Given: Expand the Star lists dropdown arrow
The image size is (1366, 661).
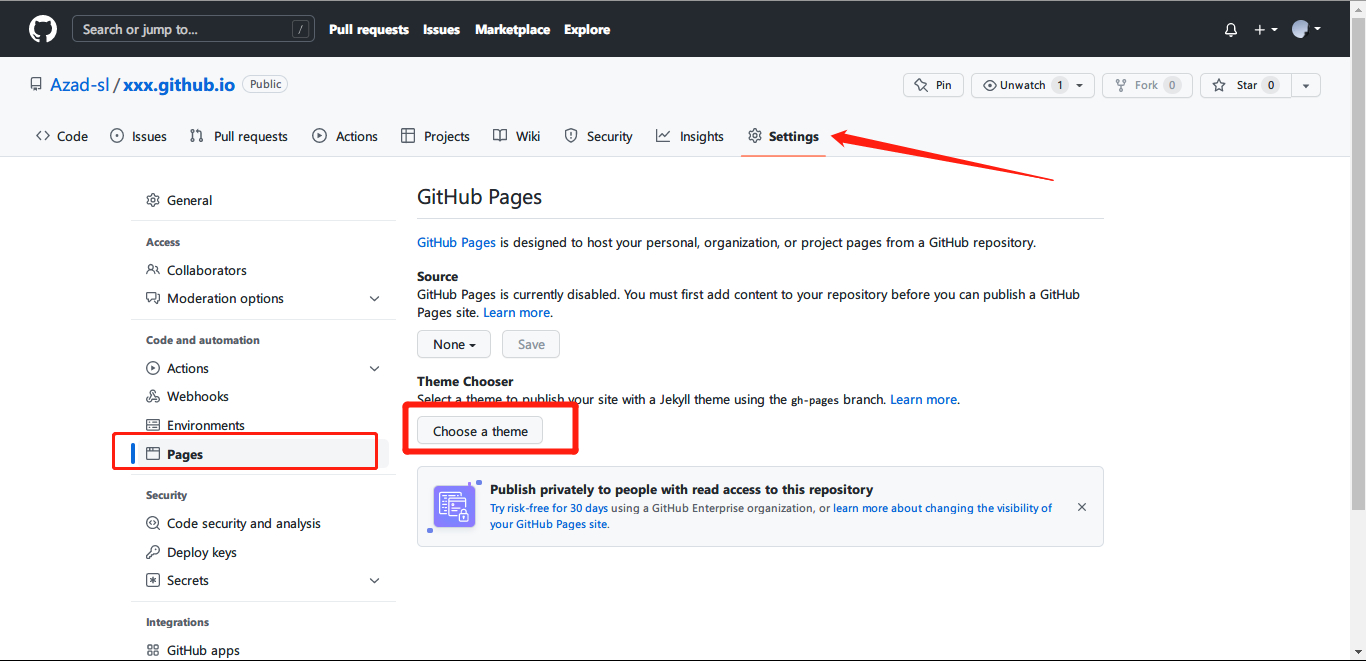Looking at the screenshot, I should (1306, 85).
